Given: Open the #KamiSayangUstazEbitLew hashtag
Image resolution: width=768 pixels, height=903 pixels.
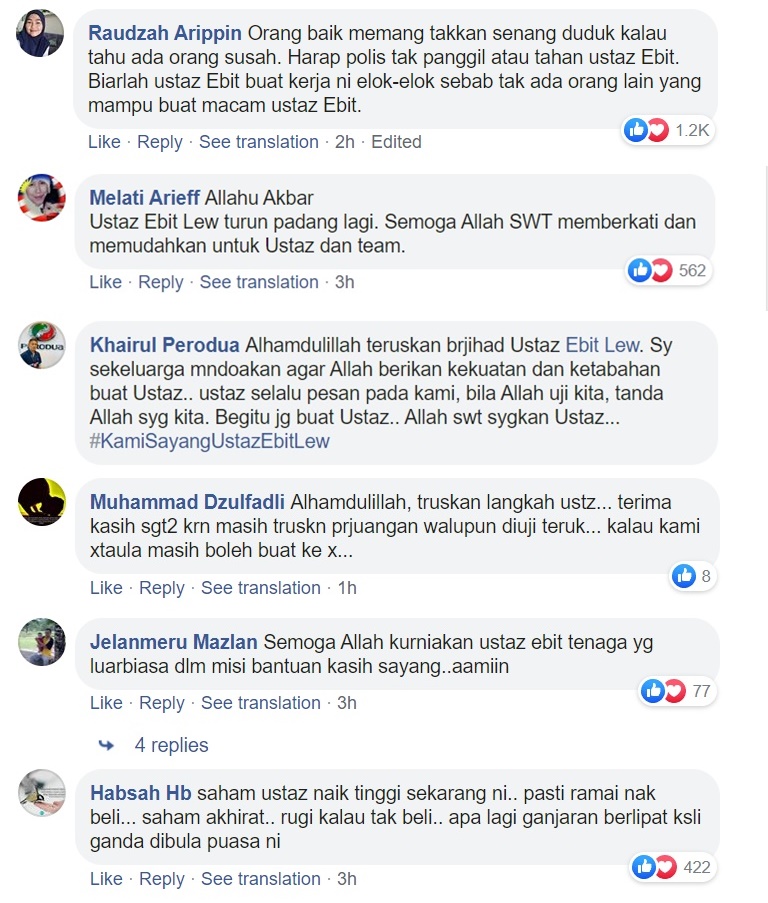Looking at the screenshot, I should [x=210, y=441].
